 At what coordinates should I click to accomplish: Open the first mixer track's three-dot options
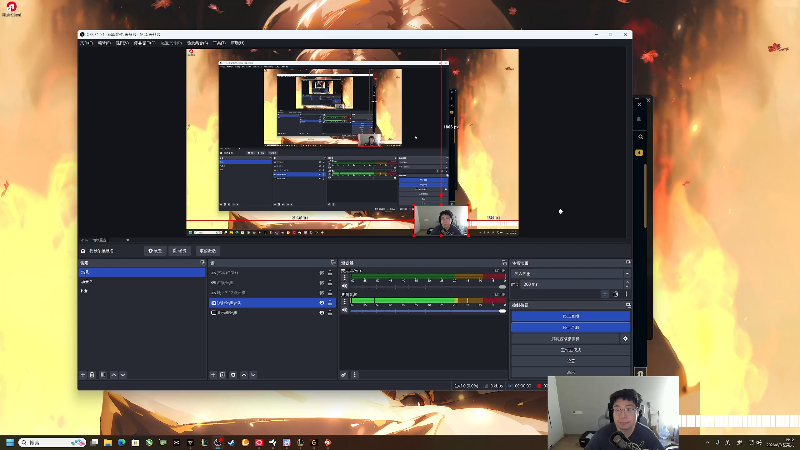(344, 278)
